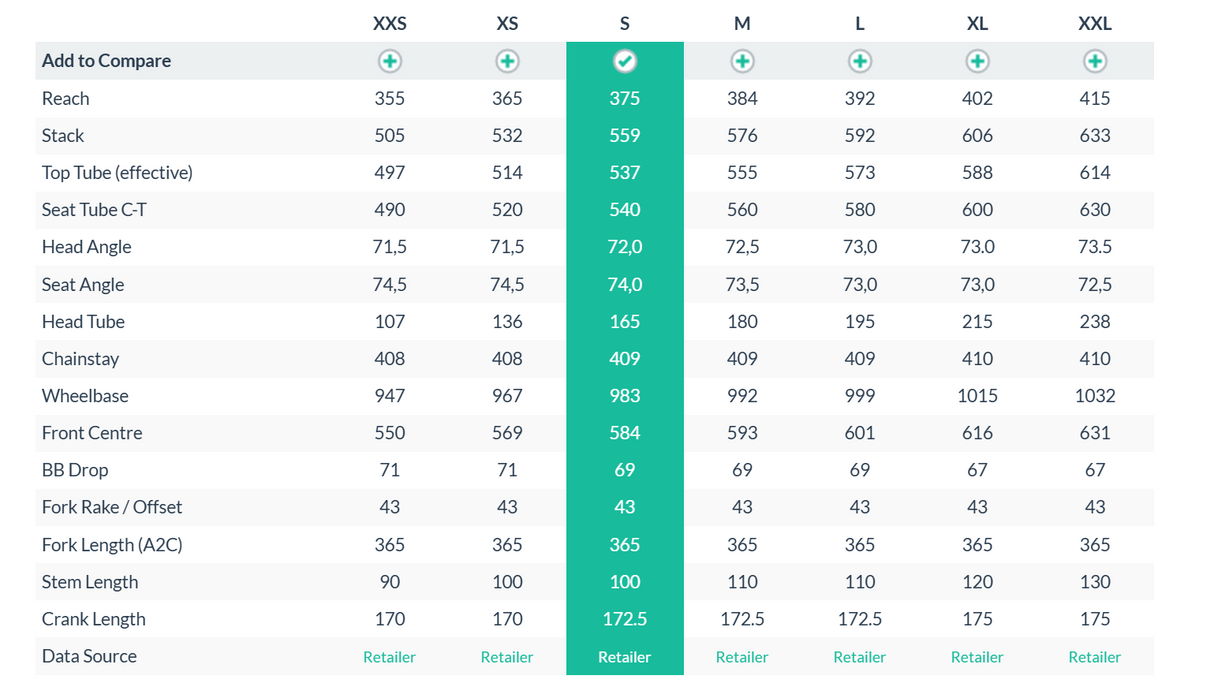The width and height of the screenshot is (1214, 683).
Task: Open the XS Retailer data source link
Action: [x=507, y=657]
